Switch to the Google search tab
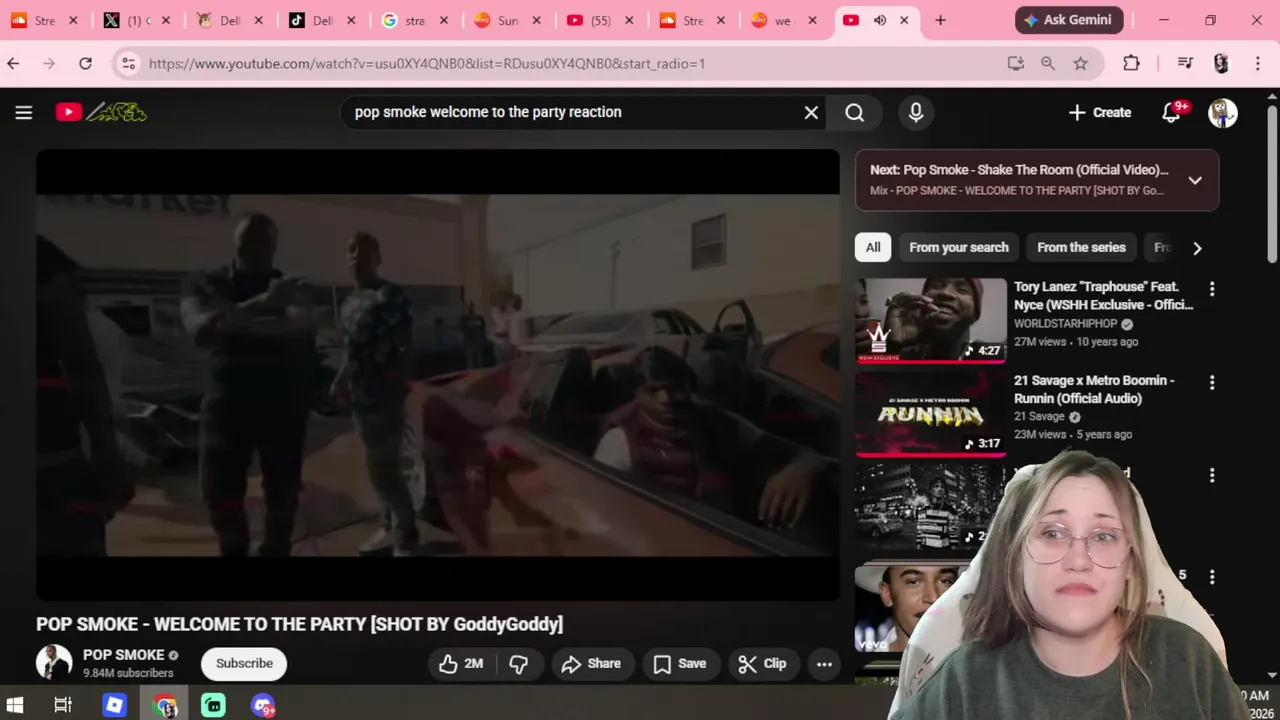This screenshot has height=720, width=1280. click(414, 20)
